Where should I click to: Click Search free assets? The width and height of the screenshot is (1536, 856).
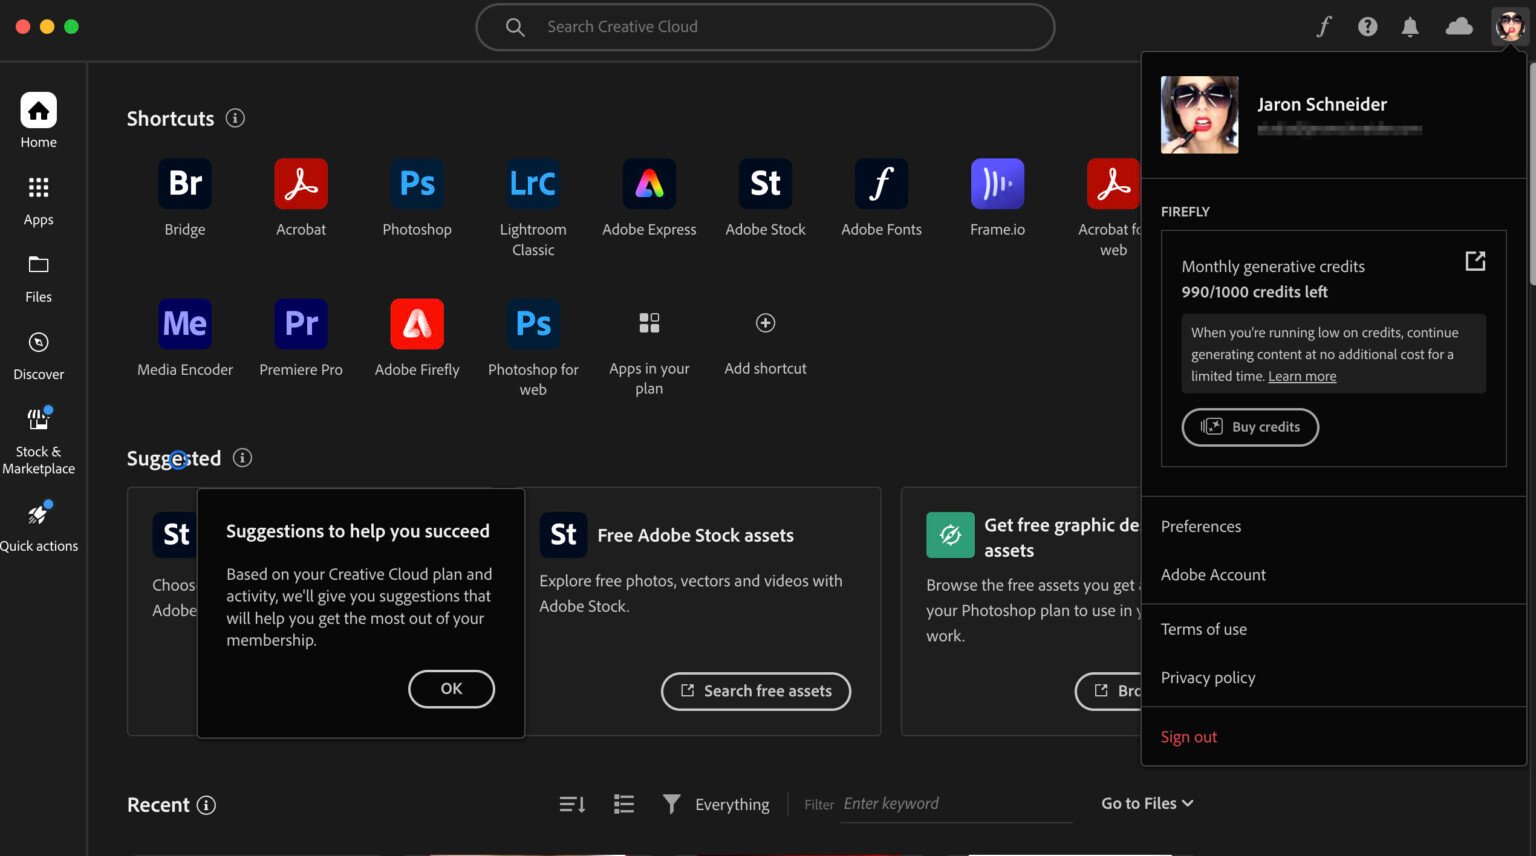coord(755,690)
